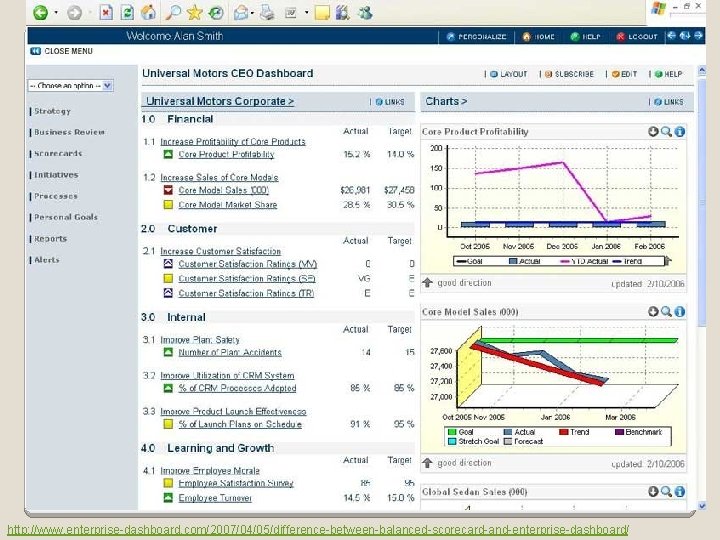Open the browser Search magnifier
The image size is (720, 540).
click(x=173, y=12)
